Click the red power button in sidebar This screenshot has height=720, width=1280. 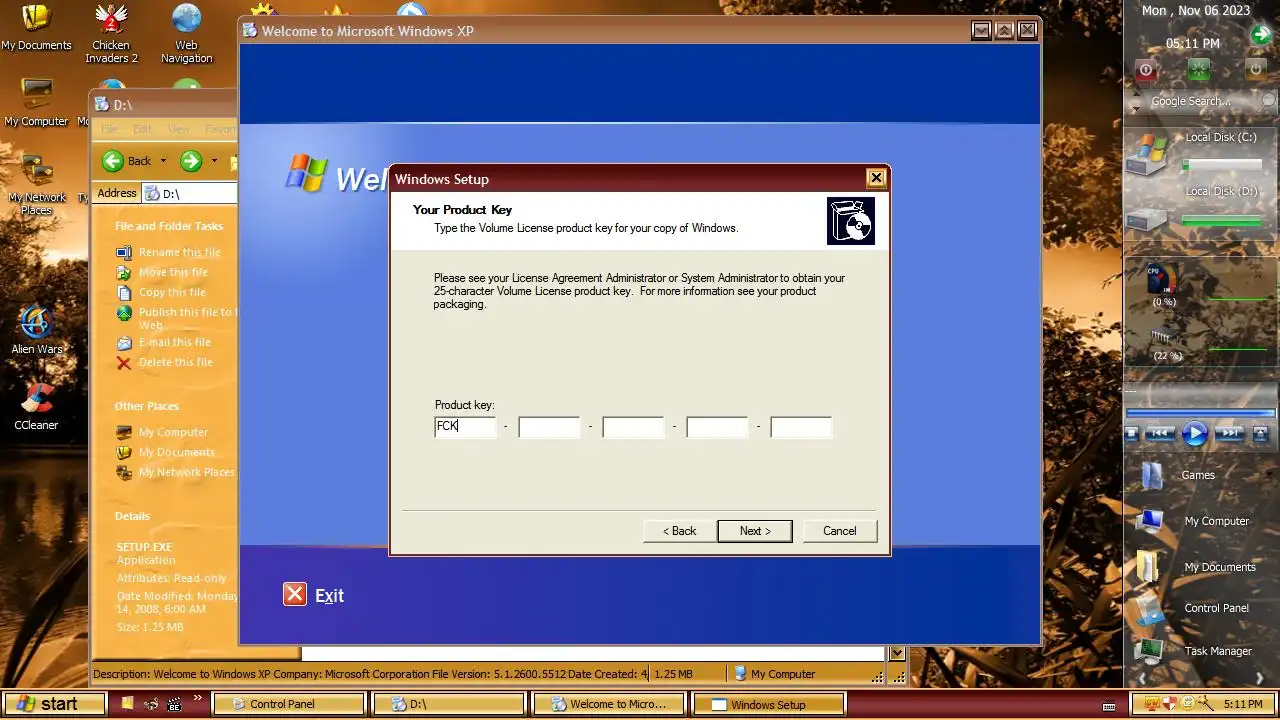click(1146, 70)
